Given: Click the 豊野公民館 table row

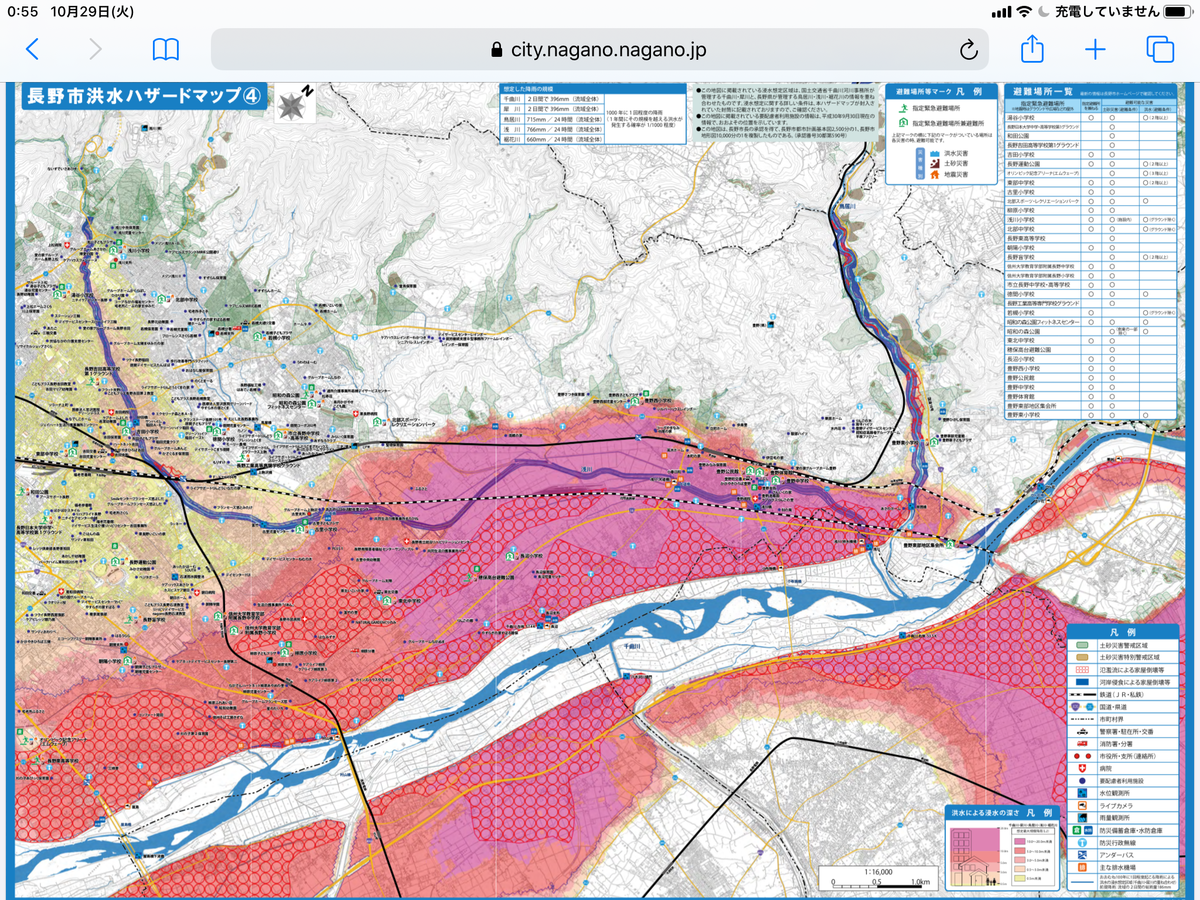Looking at the screenshot, I should pyautogui.click(x=1090, y=378).
